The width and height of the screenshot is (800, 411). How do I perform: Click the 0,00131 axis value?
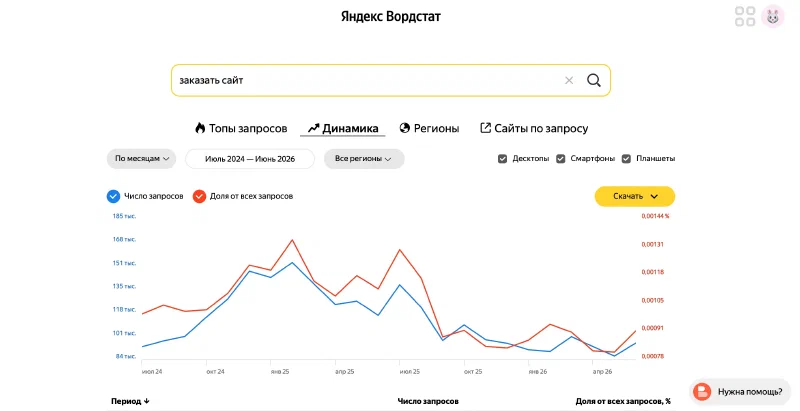pyautogui.click(x=653, y=245)
